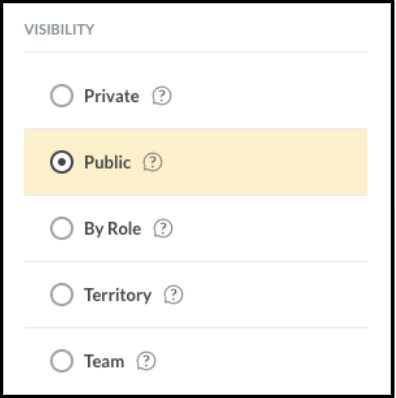
Task: Open the Territory help question mark icon
Action: pyautogui.click(x=173, y=295)
